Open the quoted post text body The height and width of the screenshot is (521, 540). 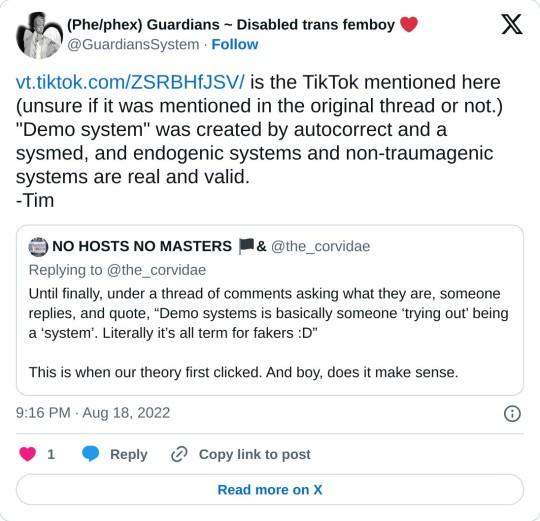268,333
